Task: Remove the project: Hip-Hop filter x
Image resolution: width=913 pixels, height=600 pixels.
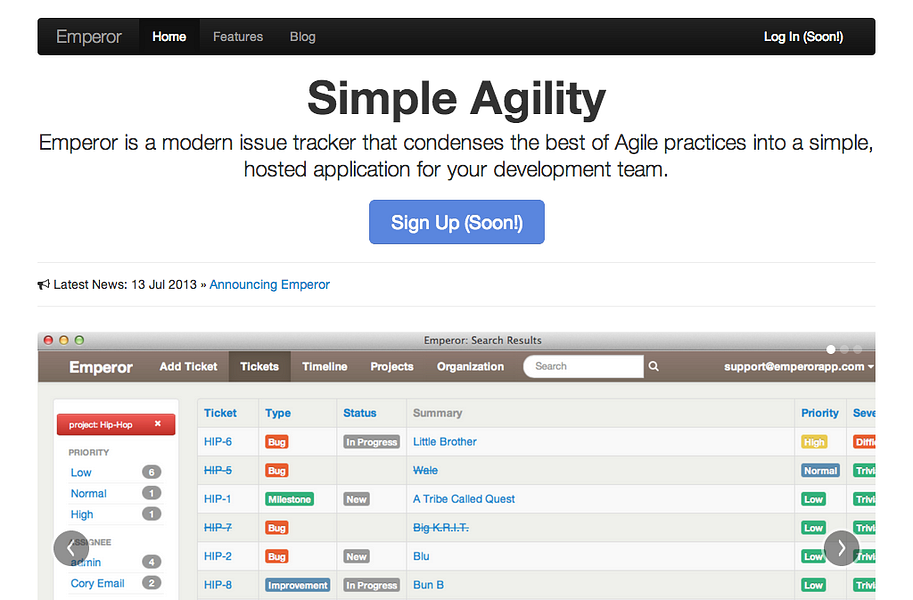Action: (x=158, y=423)
